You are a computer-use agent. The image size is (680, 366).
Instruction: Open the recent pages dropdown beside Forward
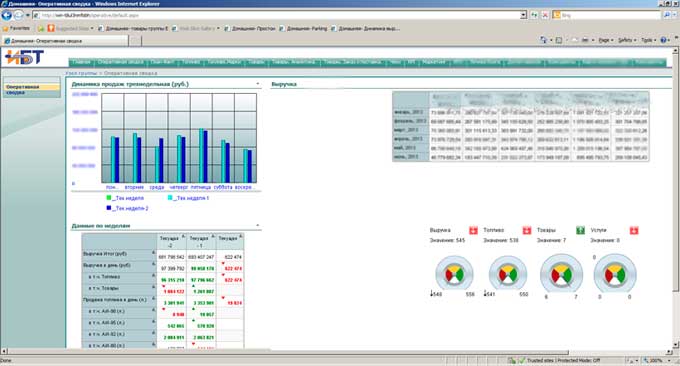[28, 15]
